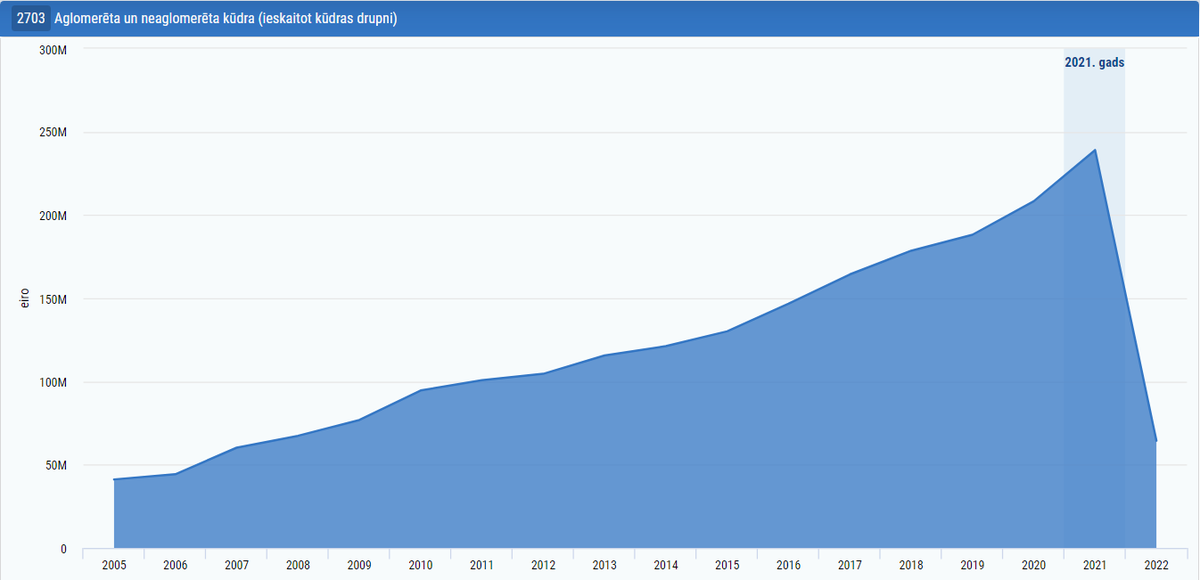The height and width of the screenshot is (580, 1200).
Task: Click the 2021 year label on x-axis
Action: click(1095, 566)
